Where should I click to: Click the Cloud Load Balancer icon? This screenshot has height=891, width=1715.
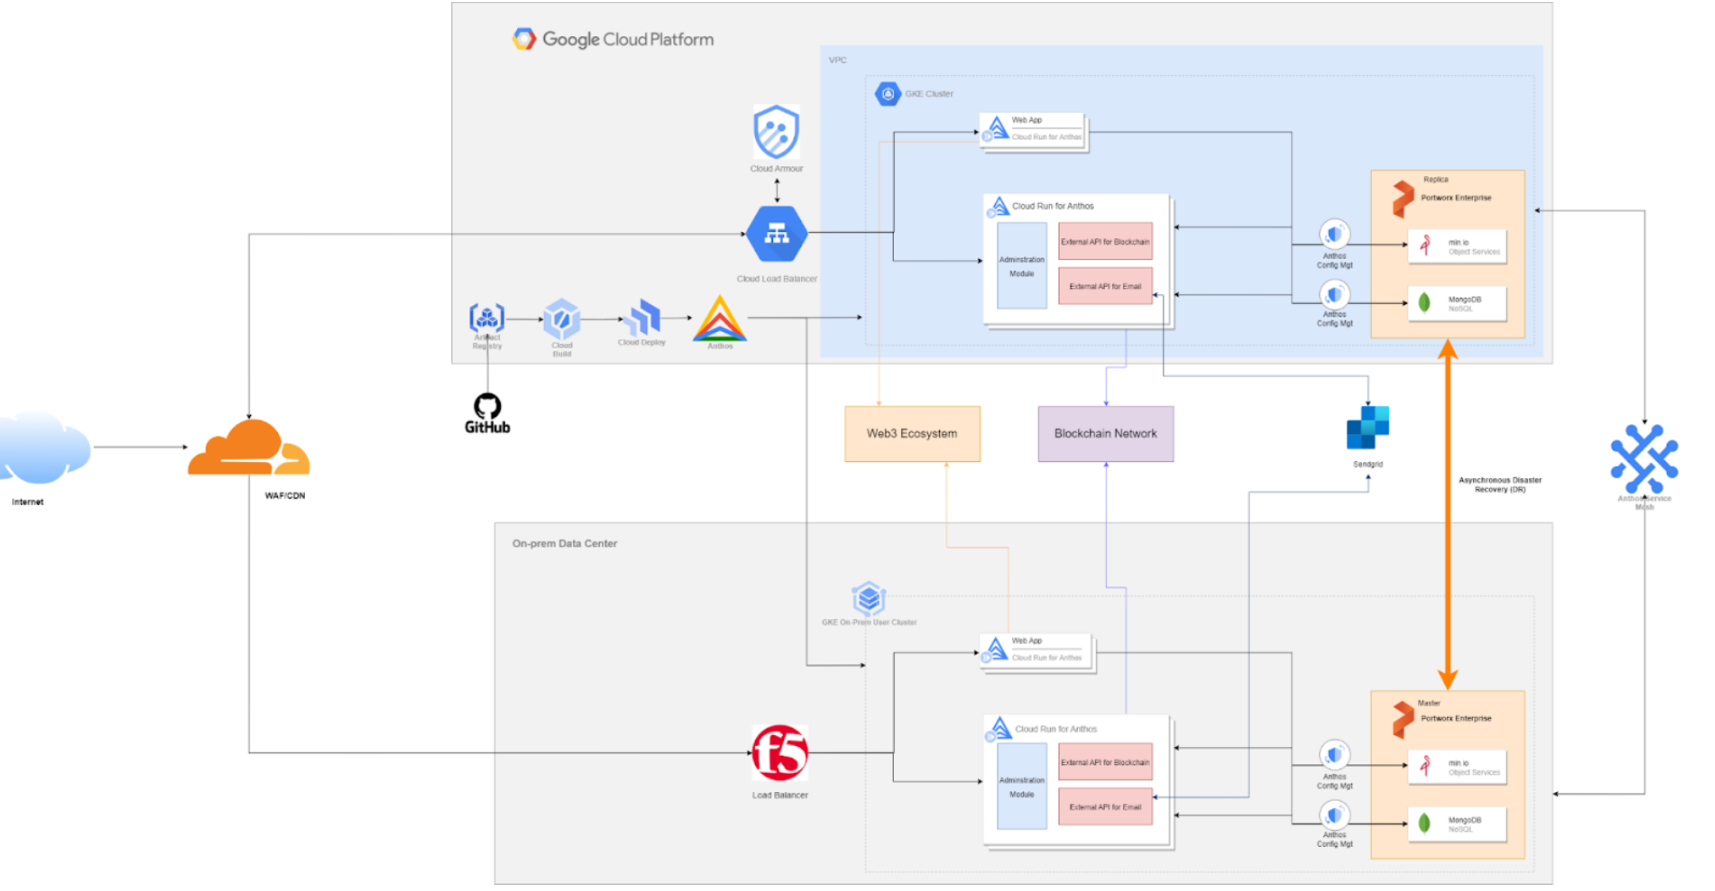(x=777, y=234)
